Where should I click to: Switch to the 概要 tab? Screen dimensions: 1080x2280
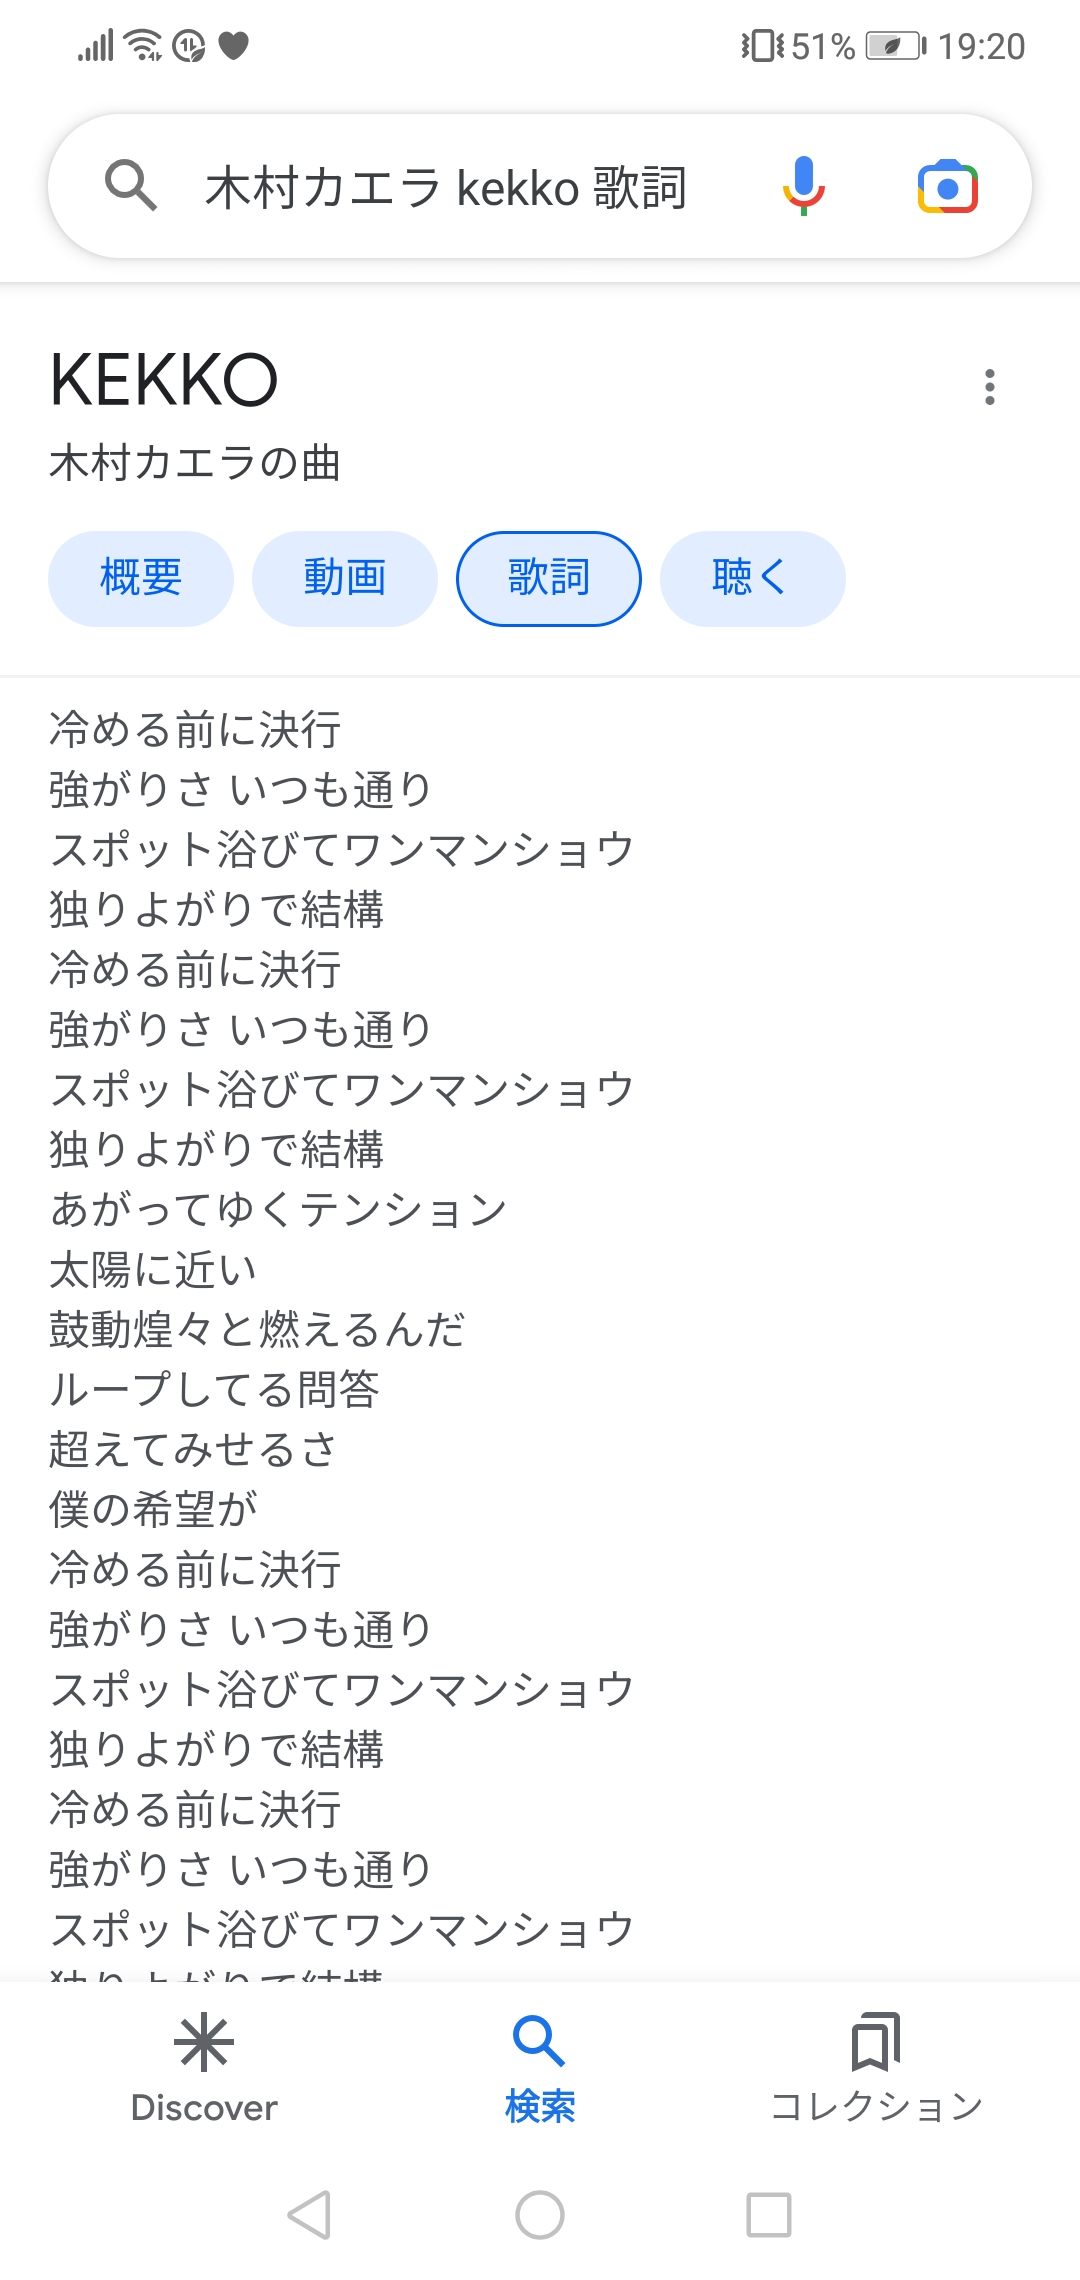pos(141,578)
